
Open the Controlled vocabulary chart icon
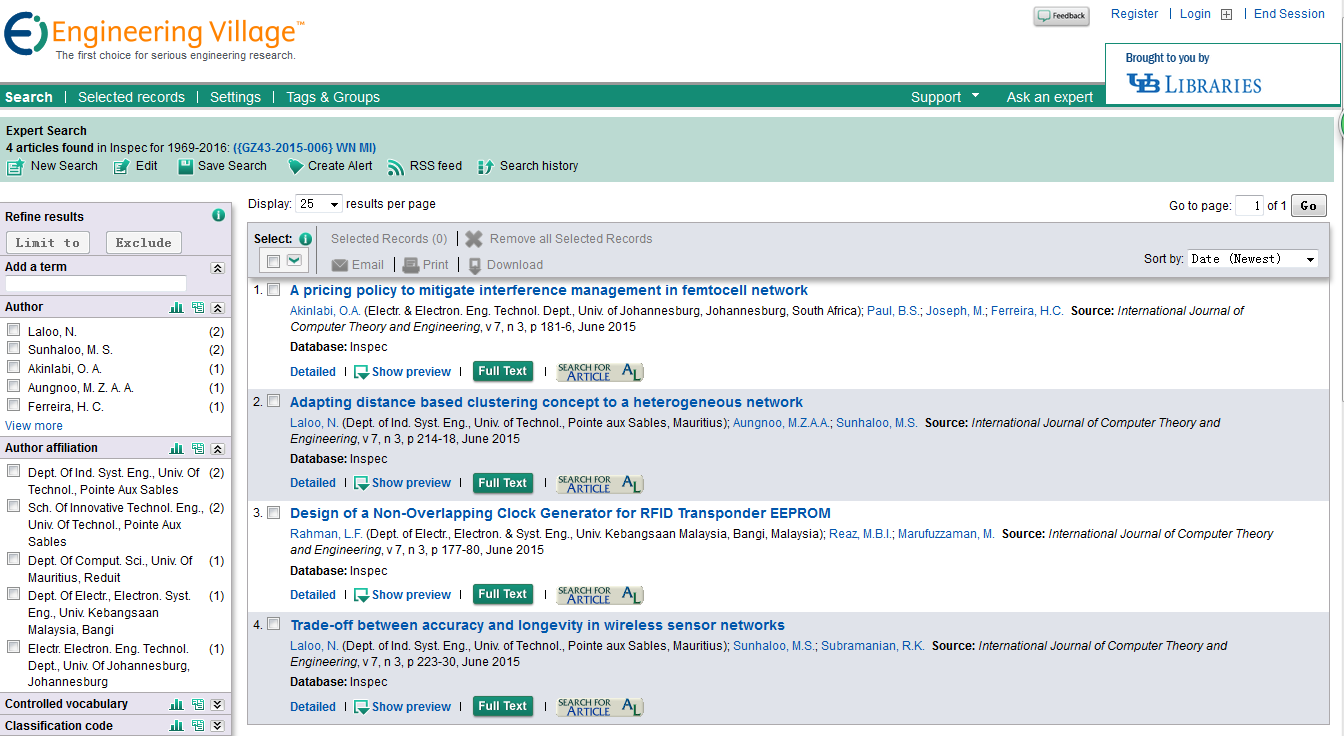pos(176,704)
